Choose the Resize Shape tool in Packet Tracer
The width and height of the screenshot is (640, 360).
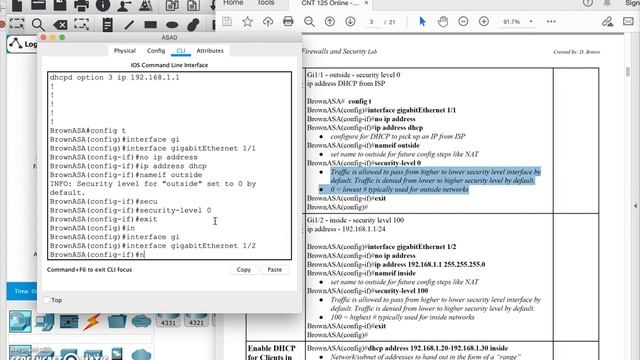point(82,24)
